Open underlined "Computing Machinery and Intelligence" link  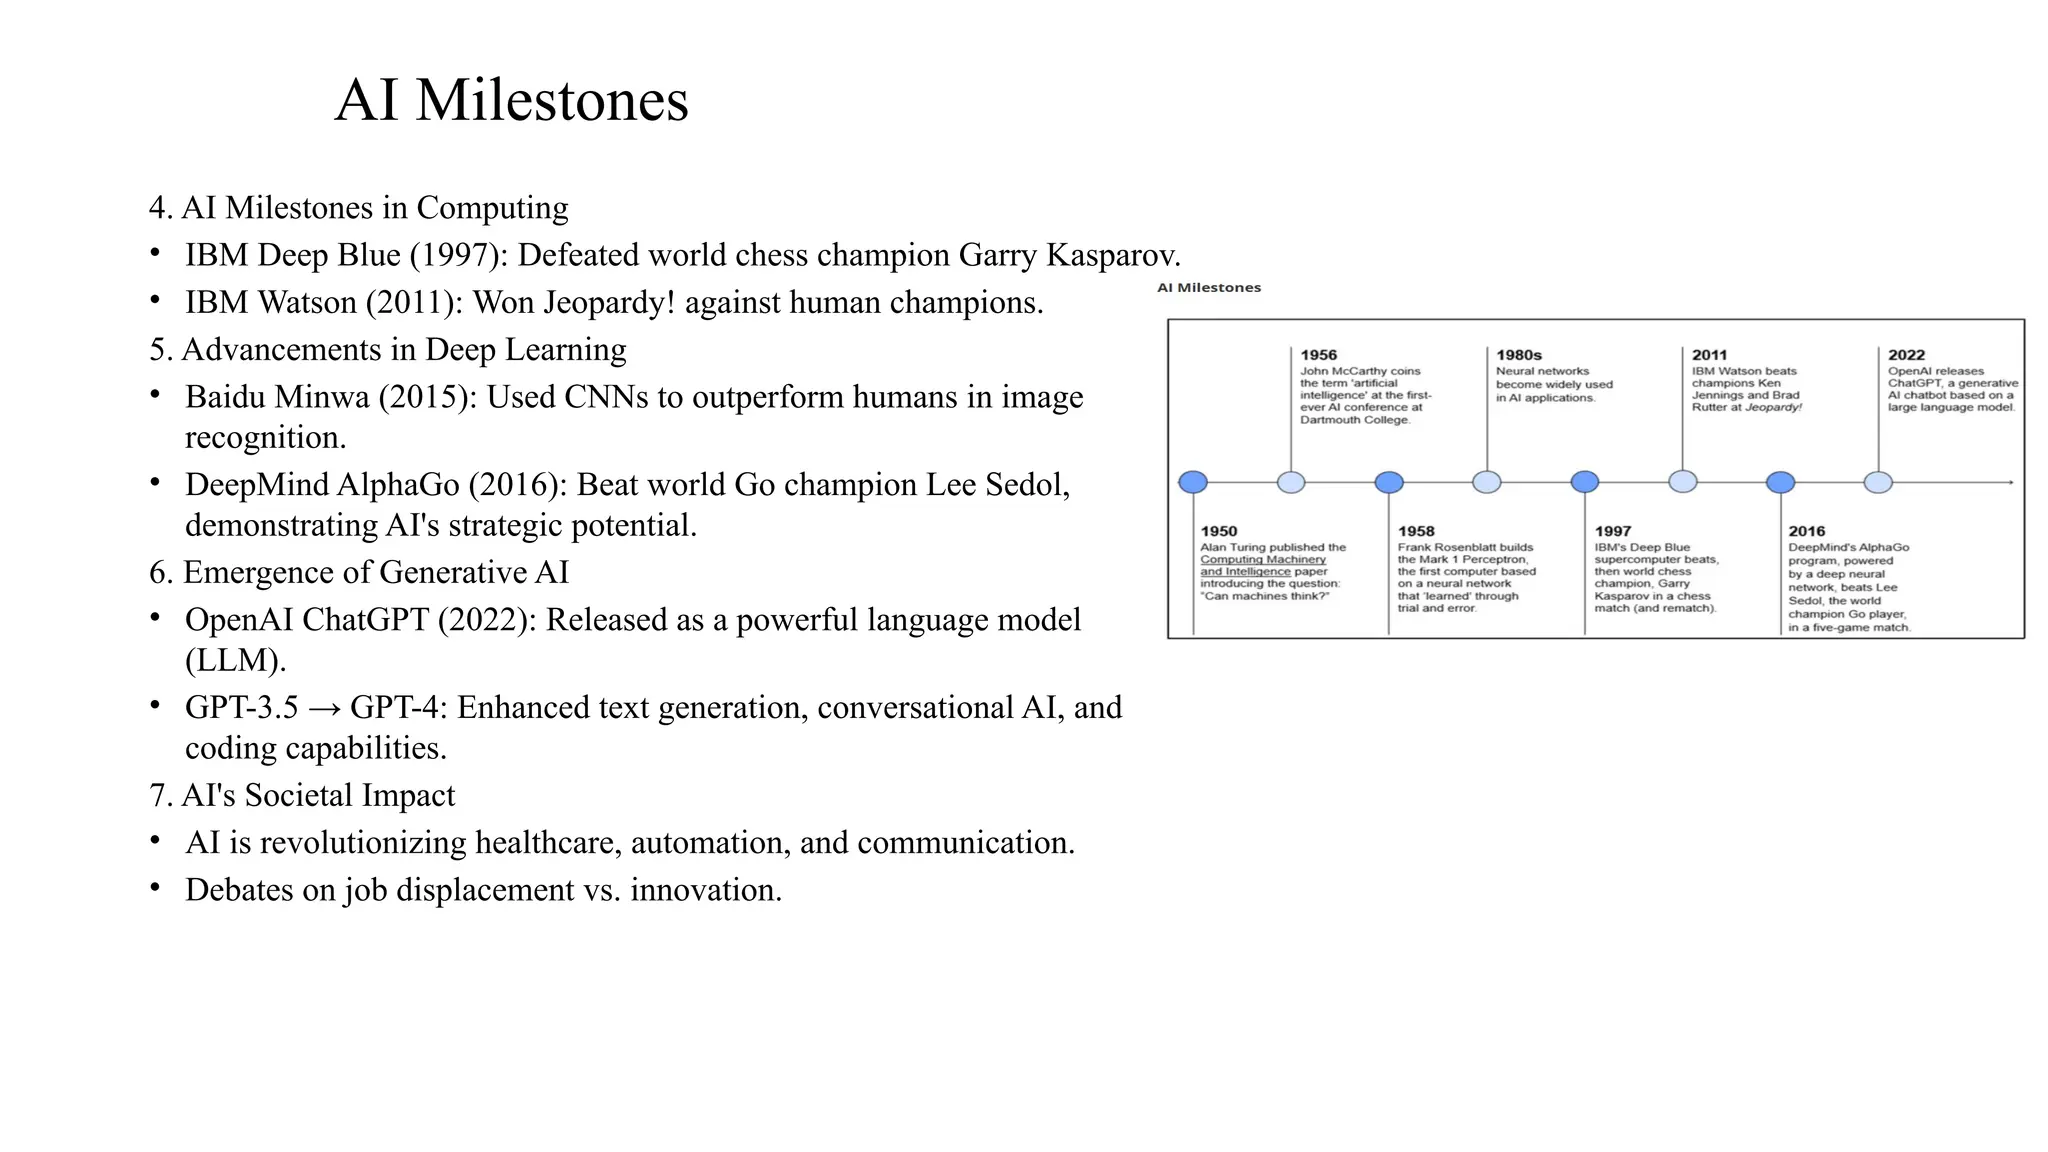pos(1262,566)
